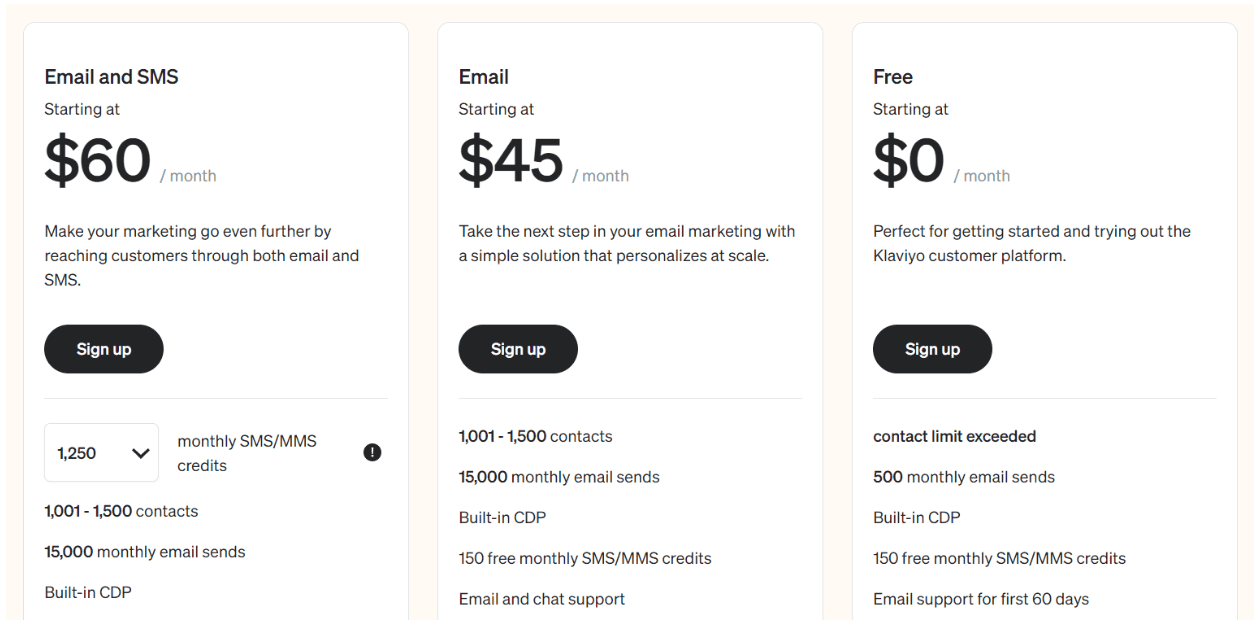Viewport: 1258px width, 644px height.
Task: Sign up for Email and SMS plan
Action: point(104,349)
